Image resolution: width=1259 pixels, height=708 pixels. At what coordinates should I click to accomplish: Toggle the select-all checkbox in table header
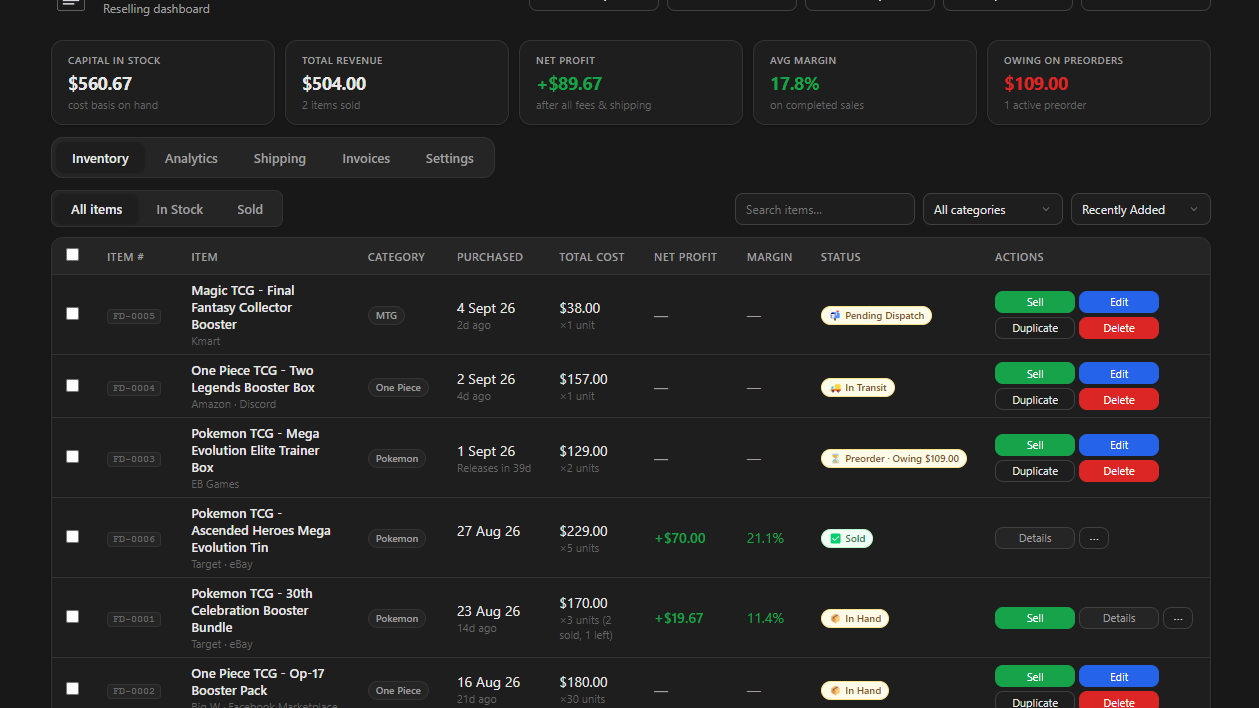[x=72, y=255]
